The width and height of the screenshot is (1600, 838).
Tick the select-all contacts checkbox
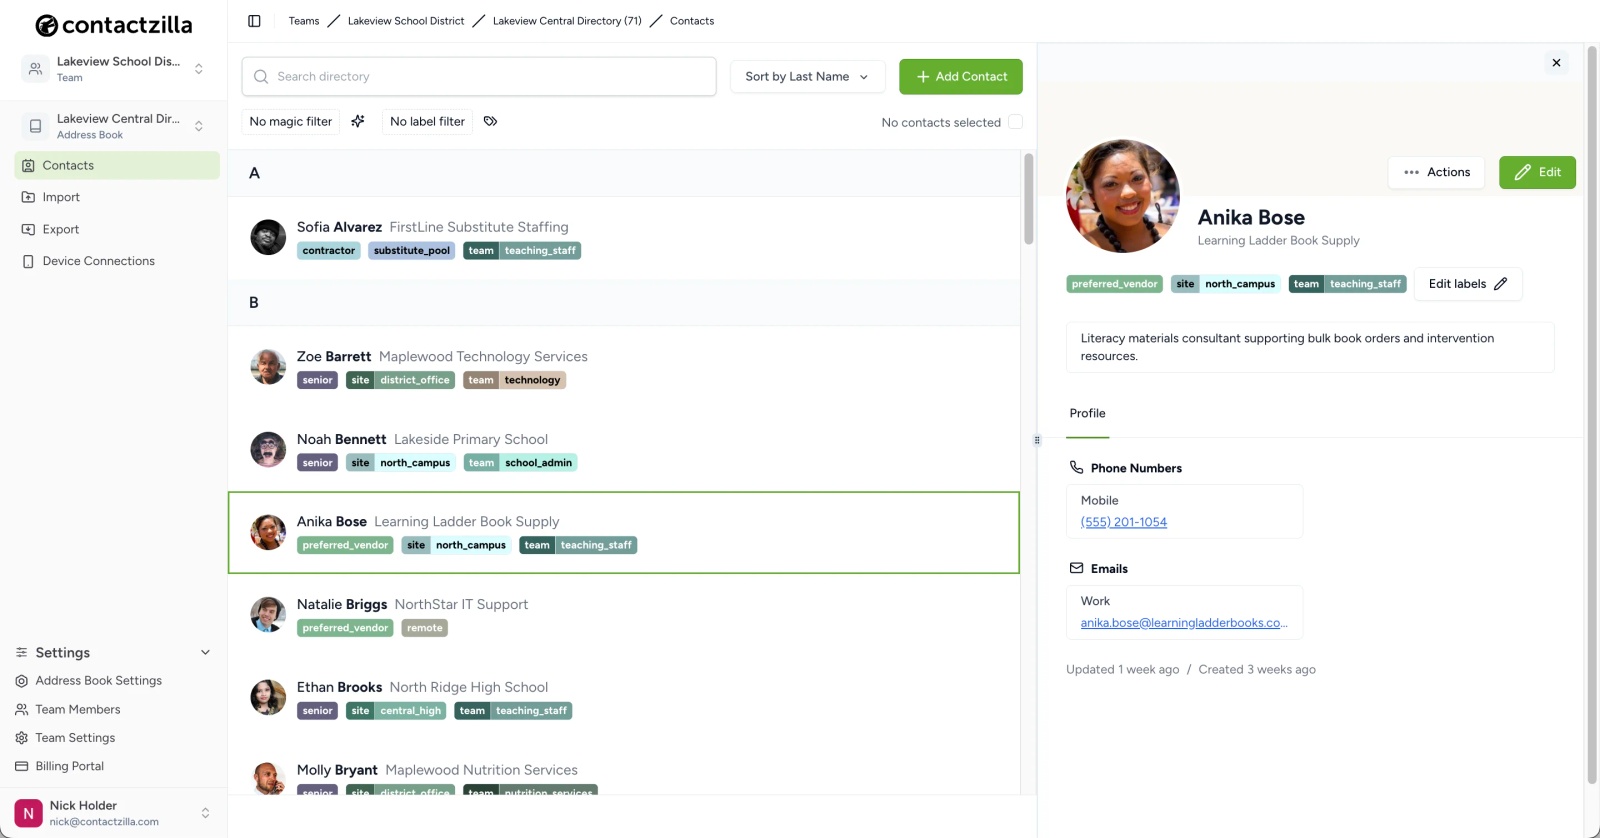click(x=1015, y=122)
